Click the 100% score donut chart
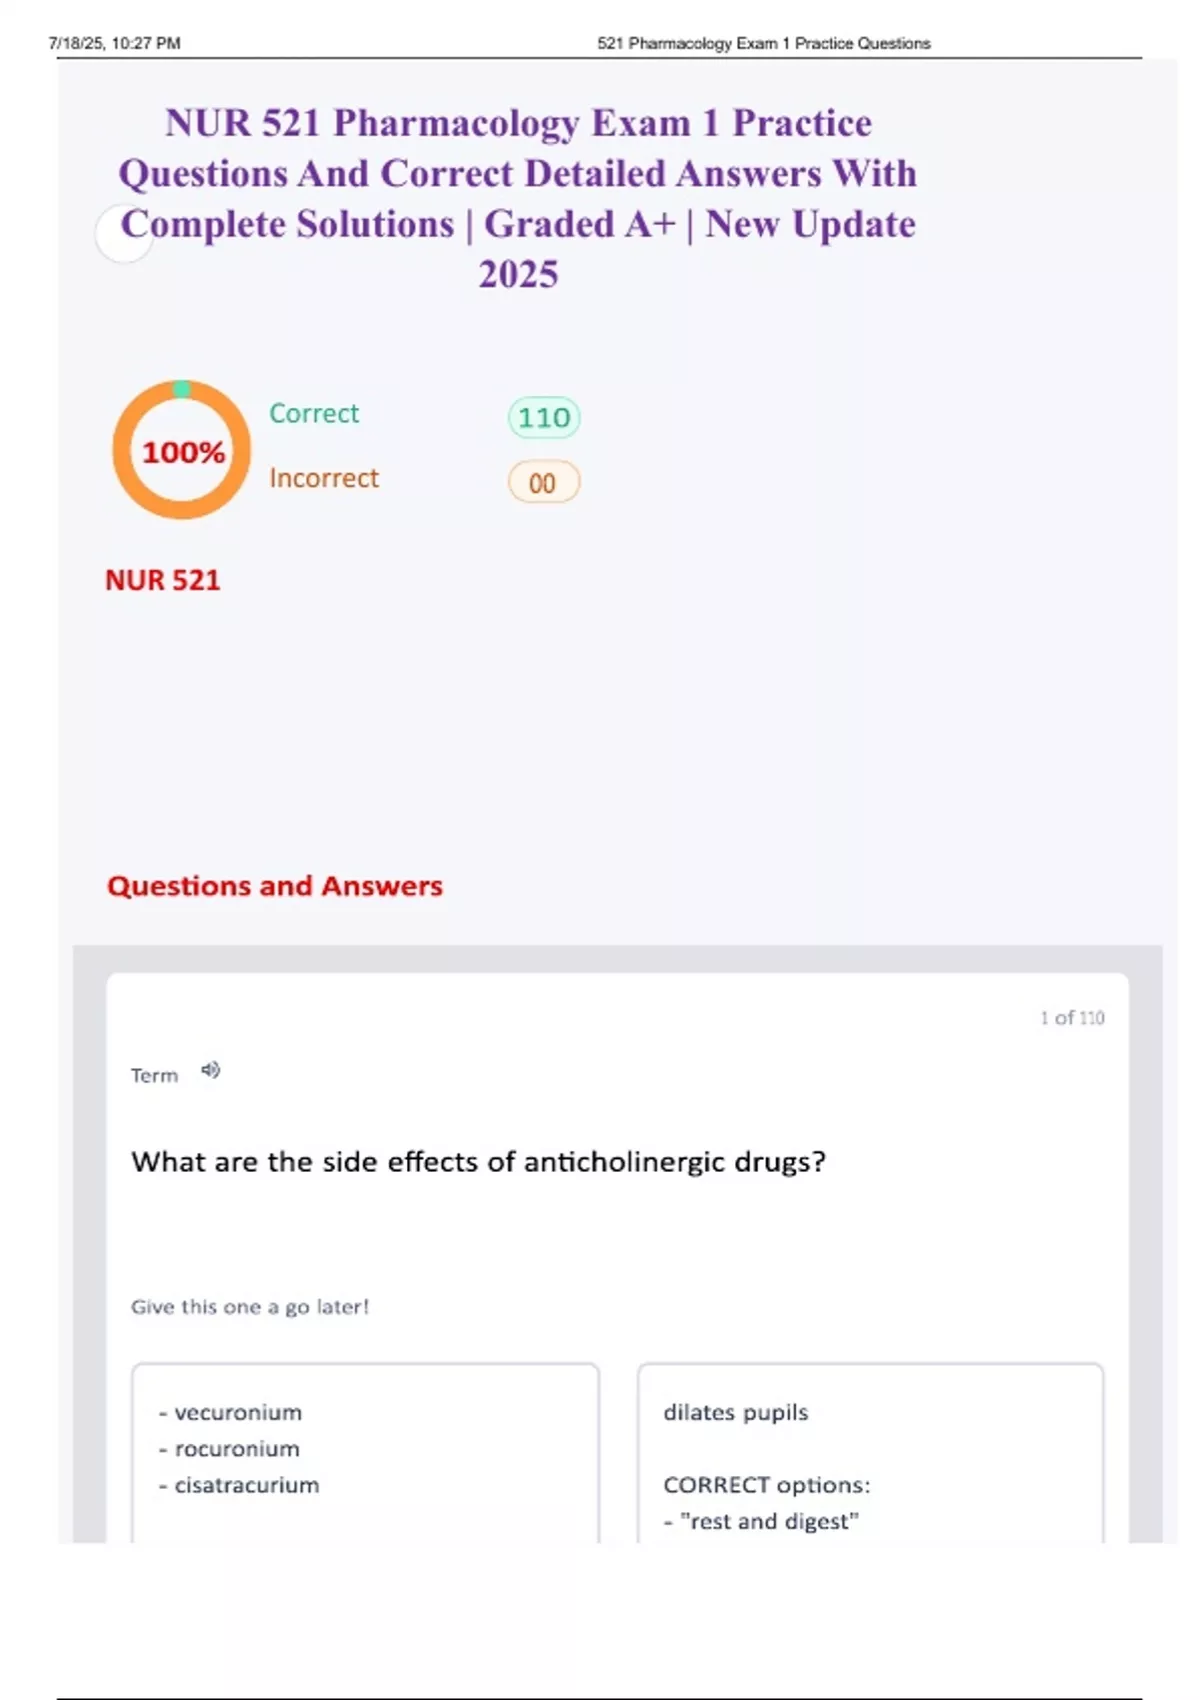 click(181, 450)
